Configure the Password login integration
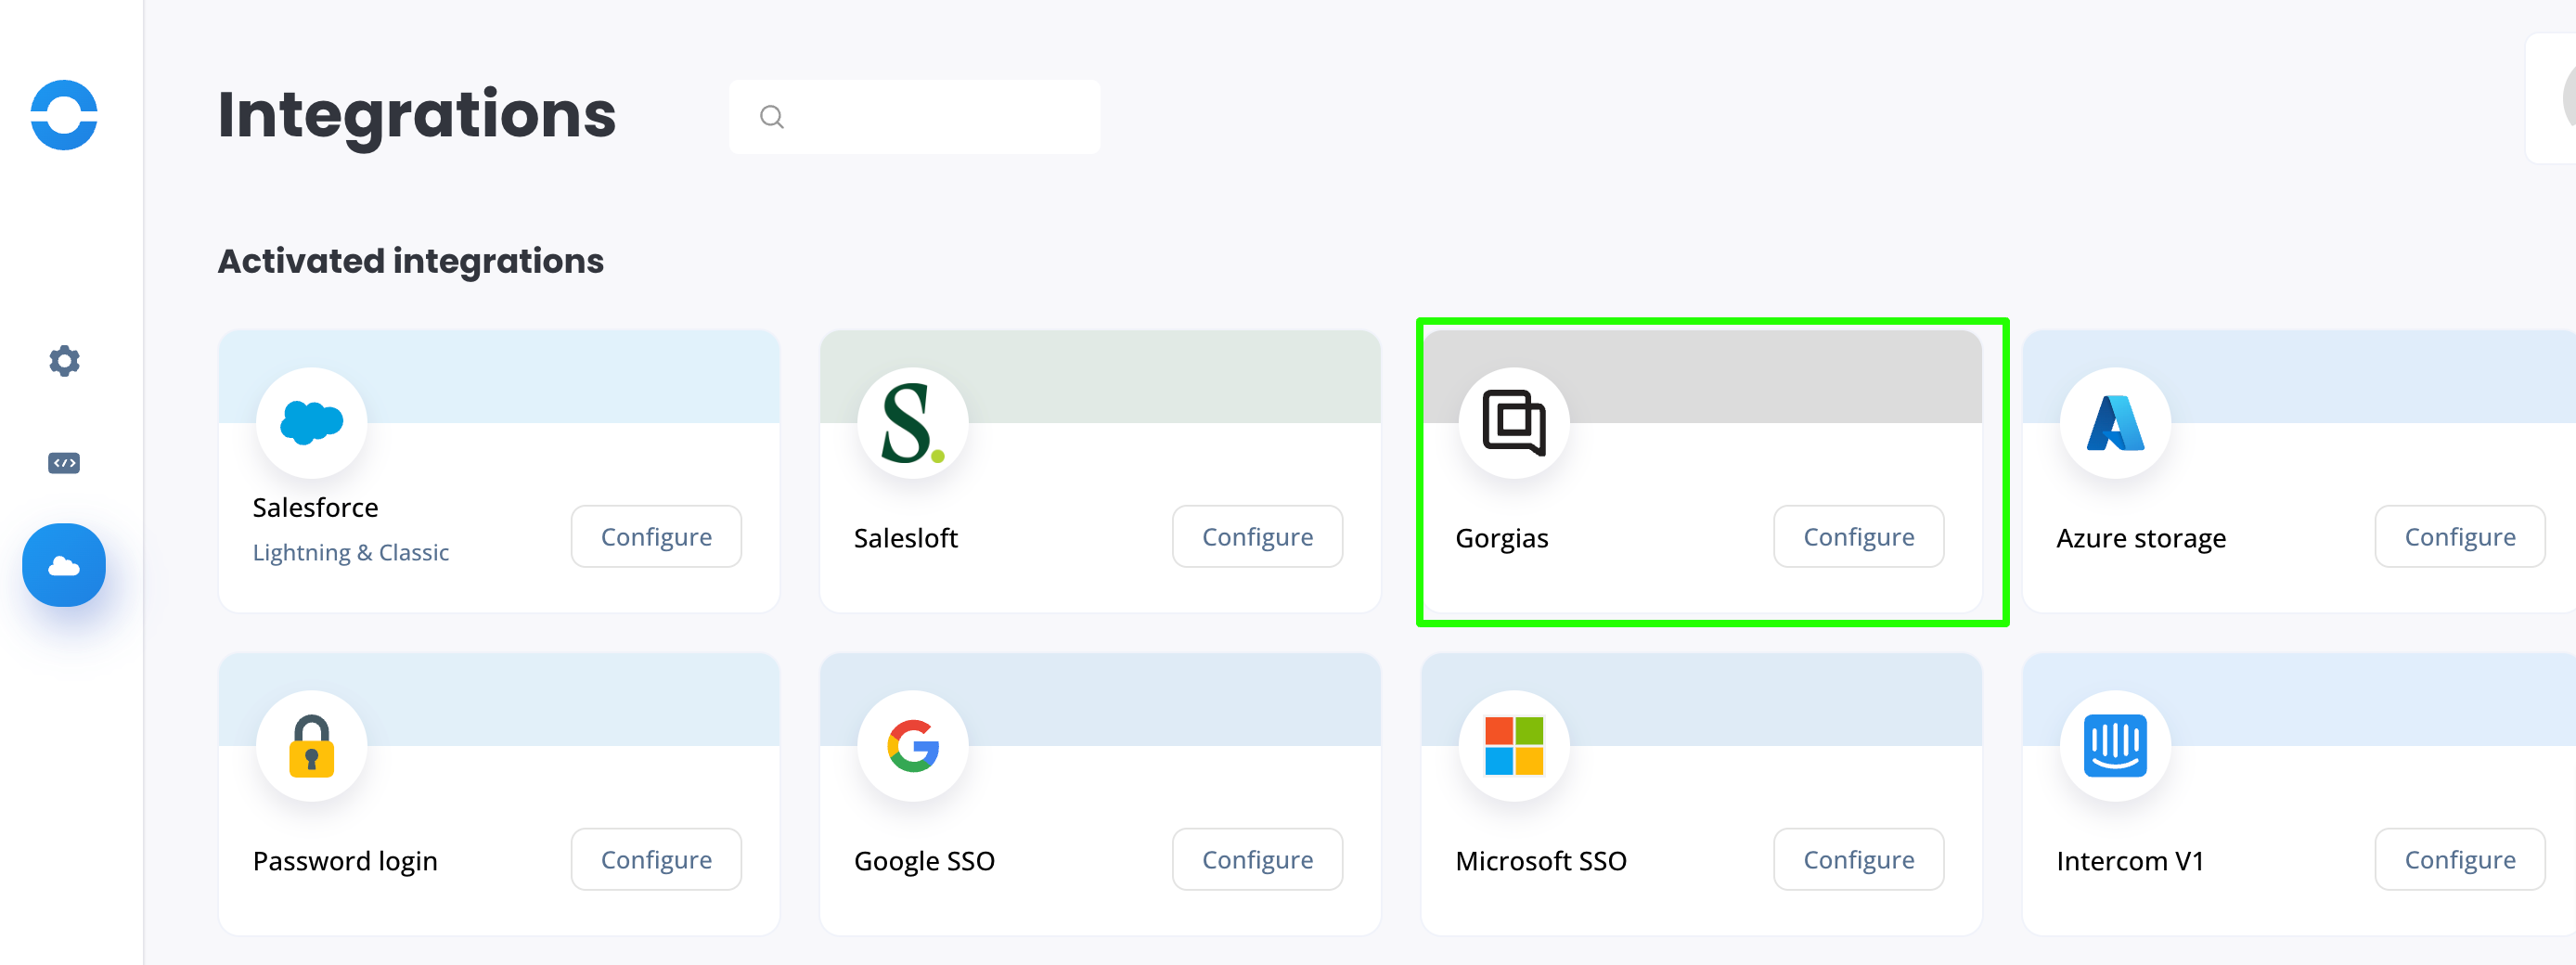Viewport: 2576px width, 965px height. pyautogui.click(x=656, y=860)
